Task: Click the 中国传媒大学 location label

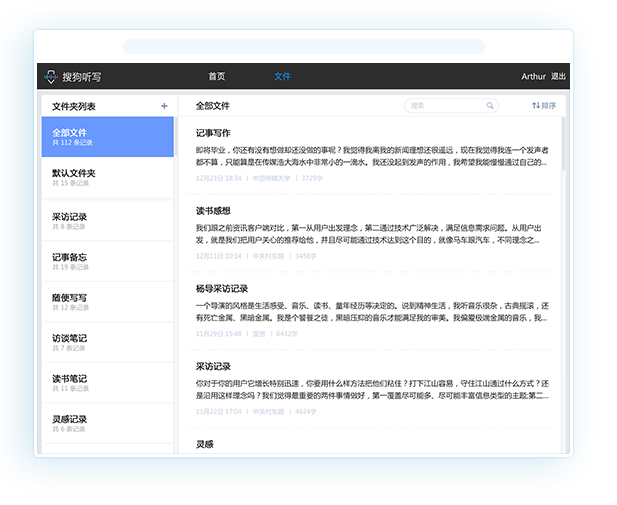Action: (x=271, y=178)
